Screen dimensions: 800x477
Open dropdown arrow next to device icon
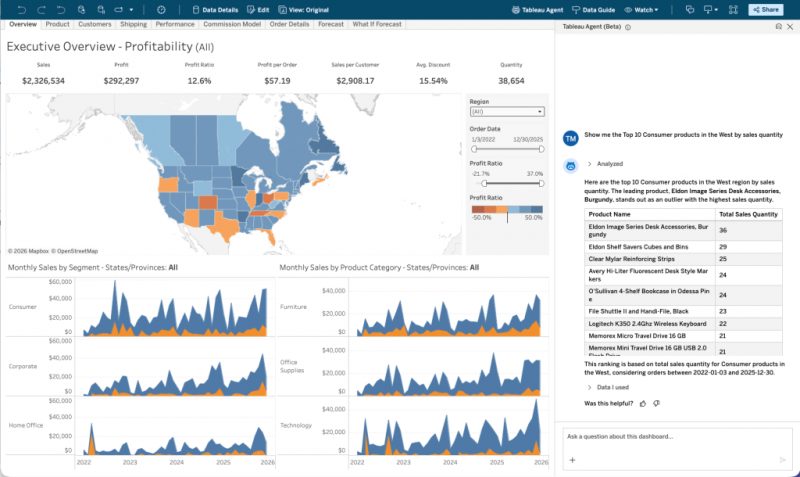pyautogui.click(x=131, y=10)
